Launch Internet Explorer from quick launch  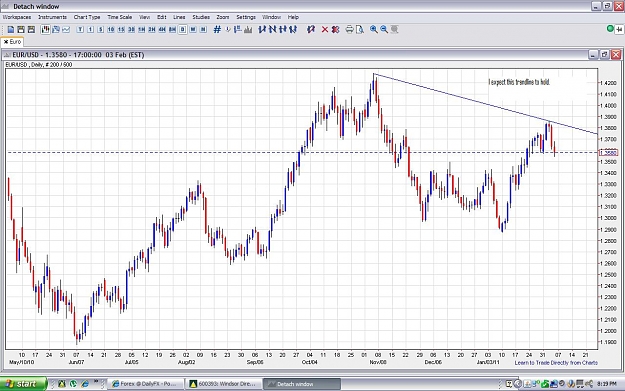(x=85, y=384)
